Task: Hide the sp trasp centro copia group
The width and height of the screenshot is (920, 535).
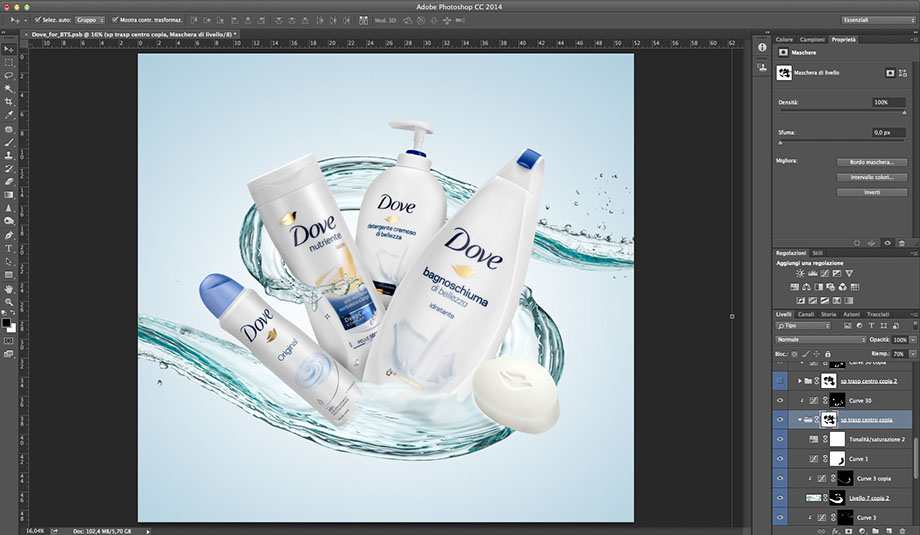Action: click(780, 420)
